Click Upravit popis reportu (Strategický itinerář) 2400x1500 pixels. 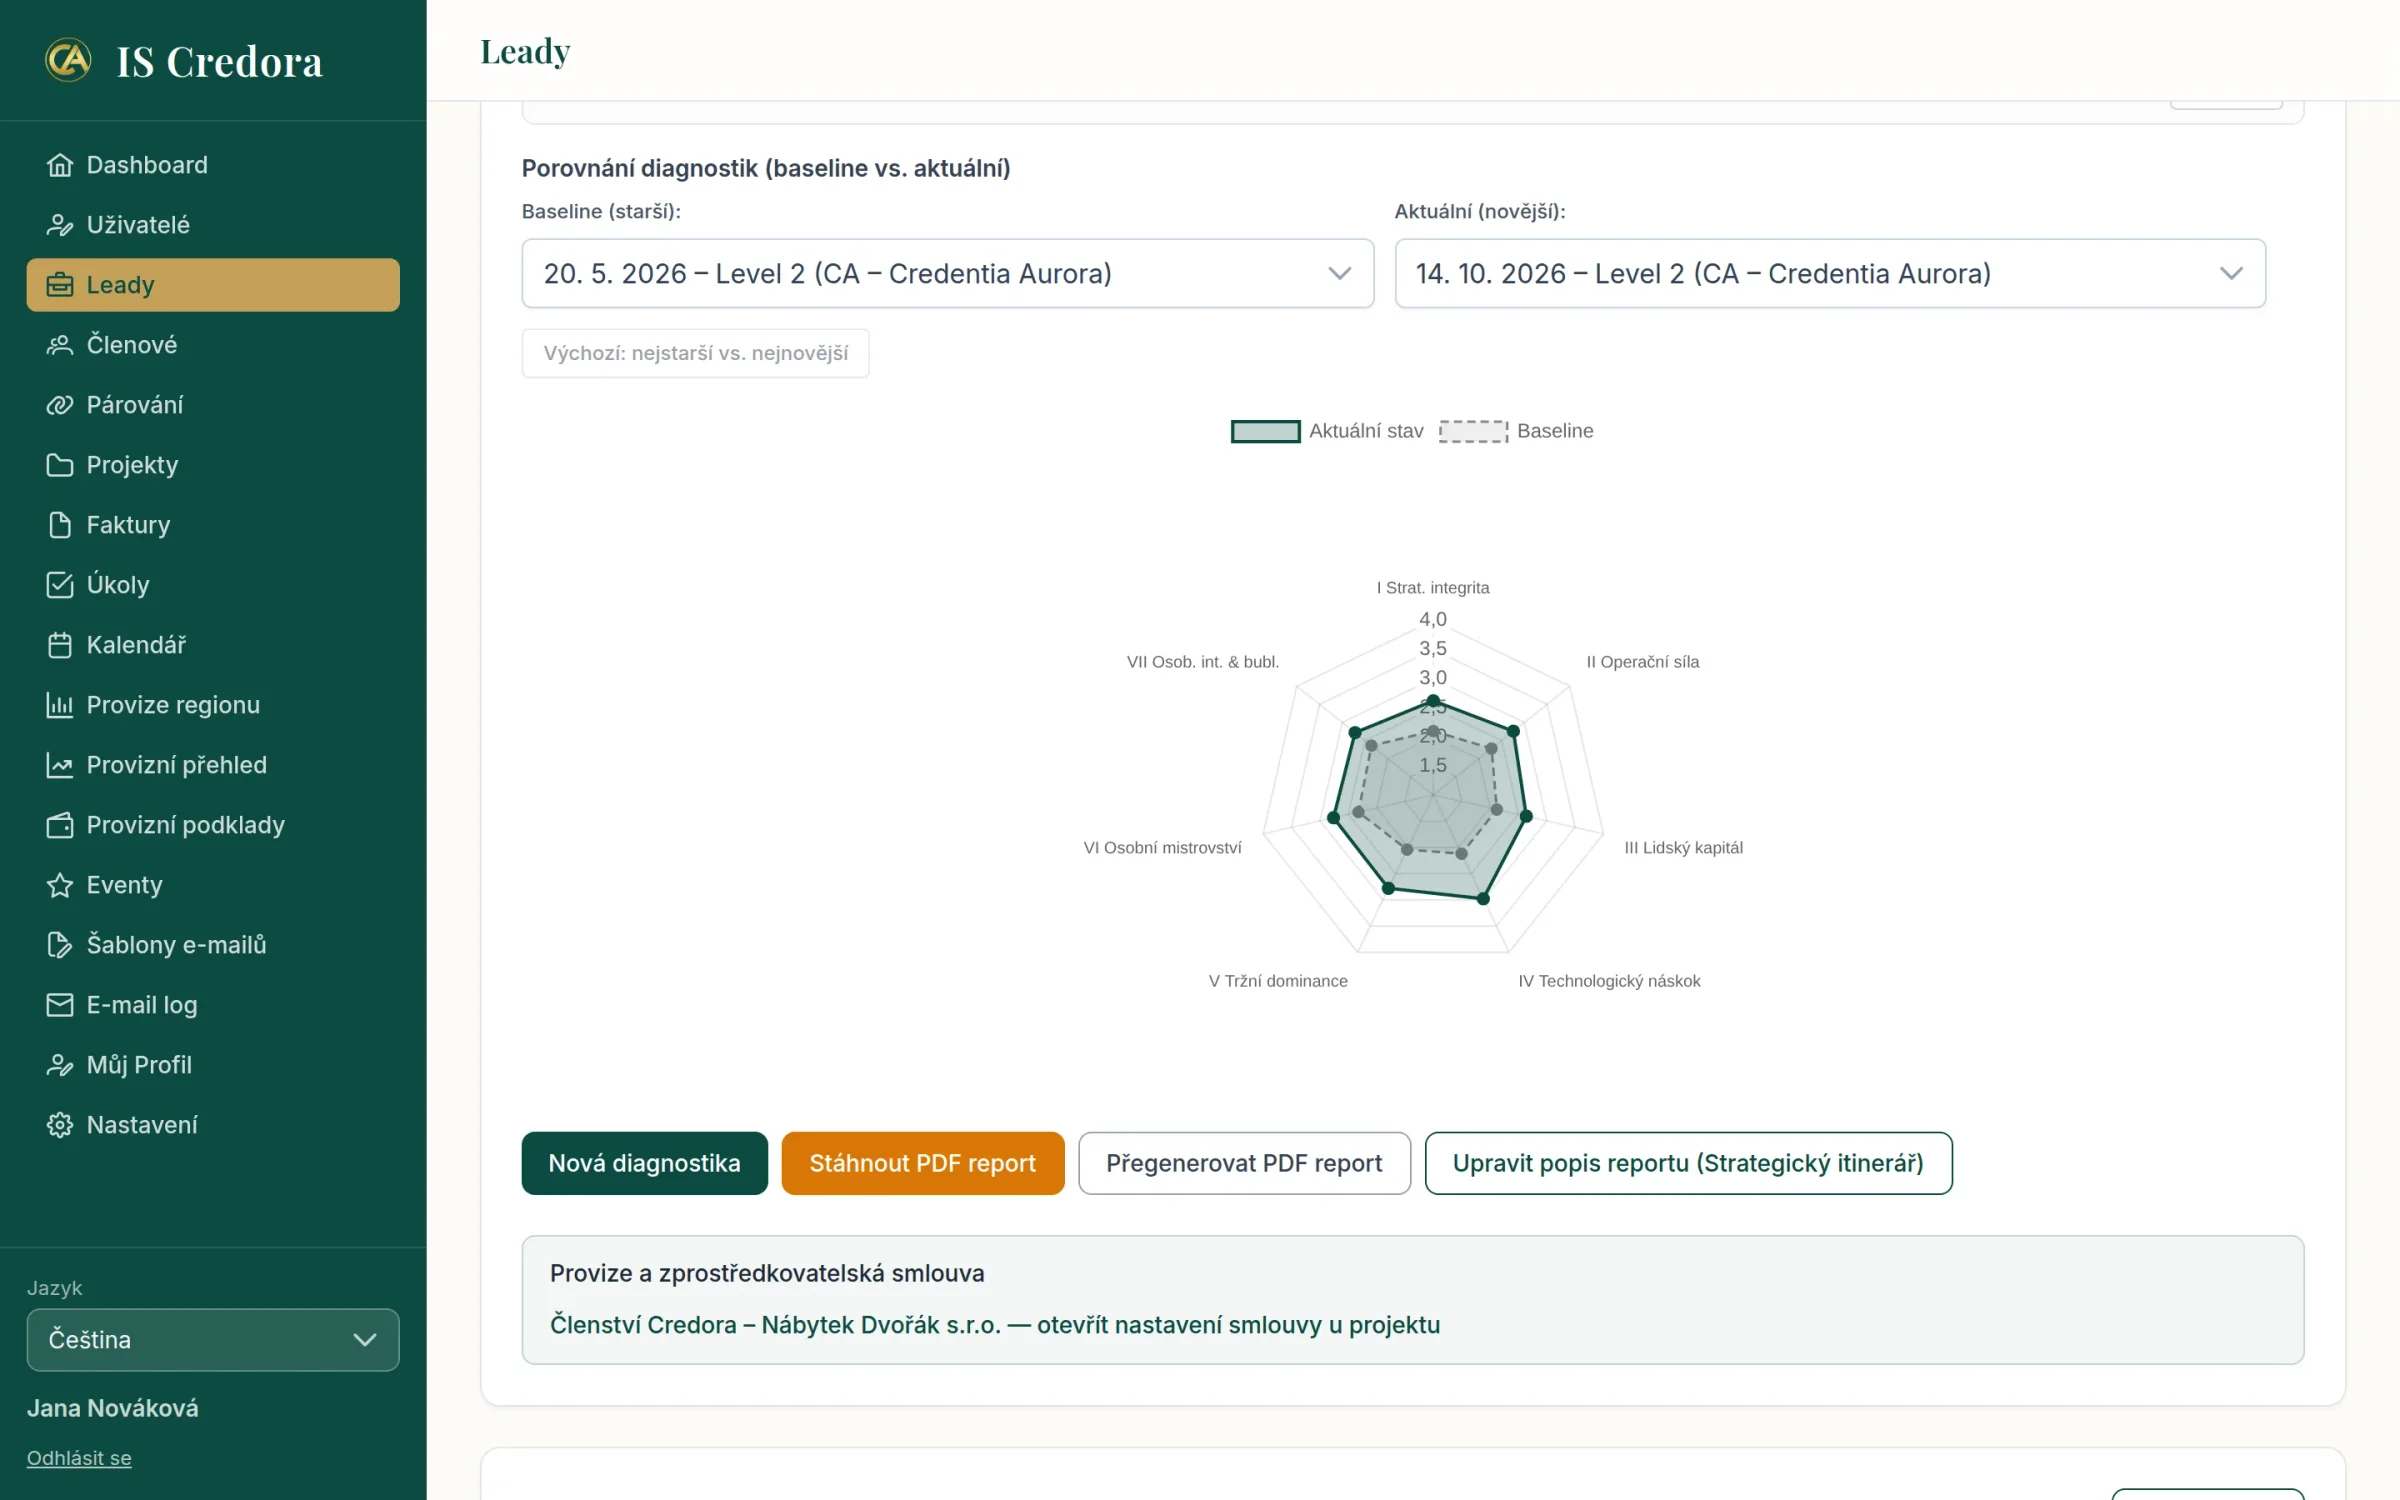point(1688,1163)
